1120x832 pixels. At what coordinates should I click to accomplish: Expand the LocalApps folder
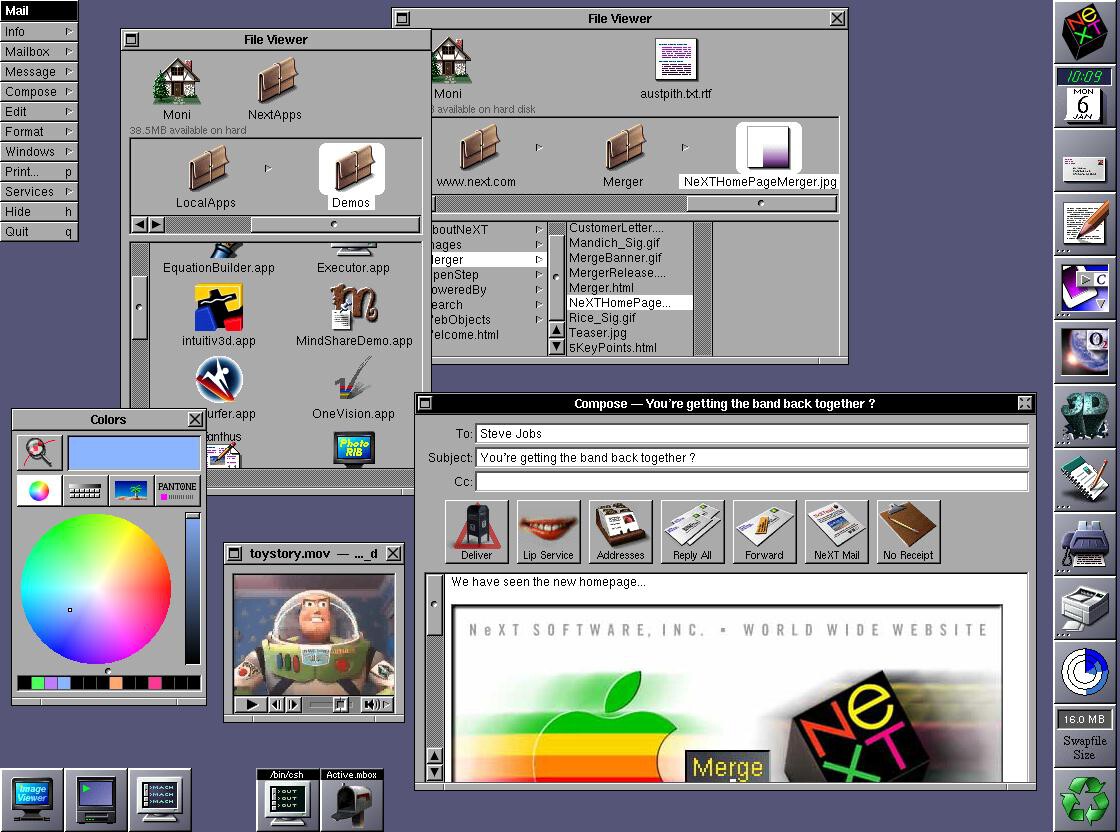tap(268, 170)
